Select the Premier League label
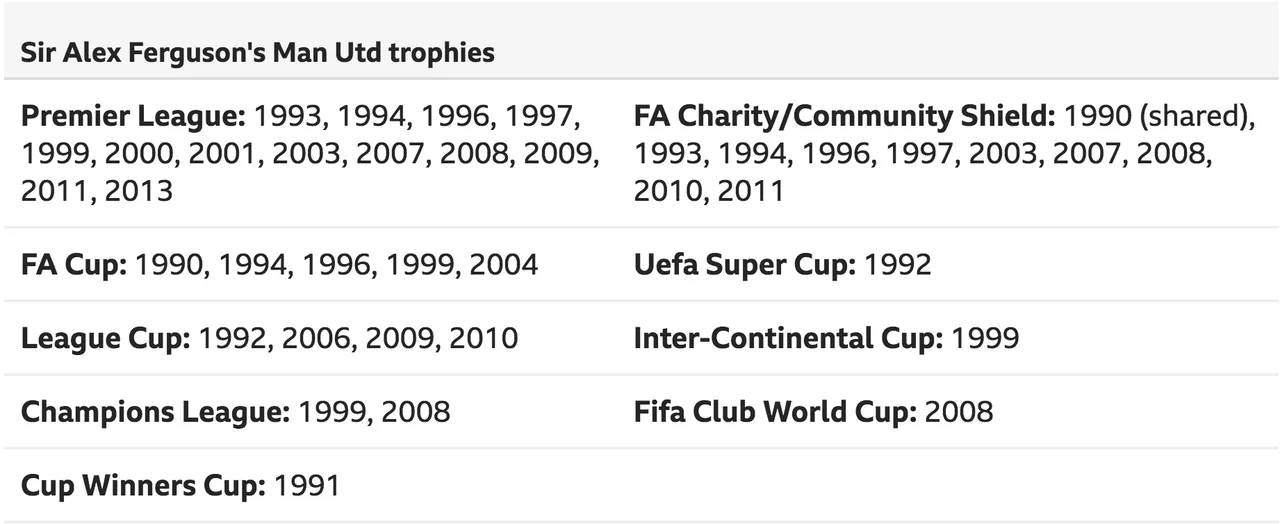Viewport: 1280px width, 524px height. 133,116
